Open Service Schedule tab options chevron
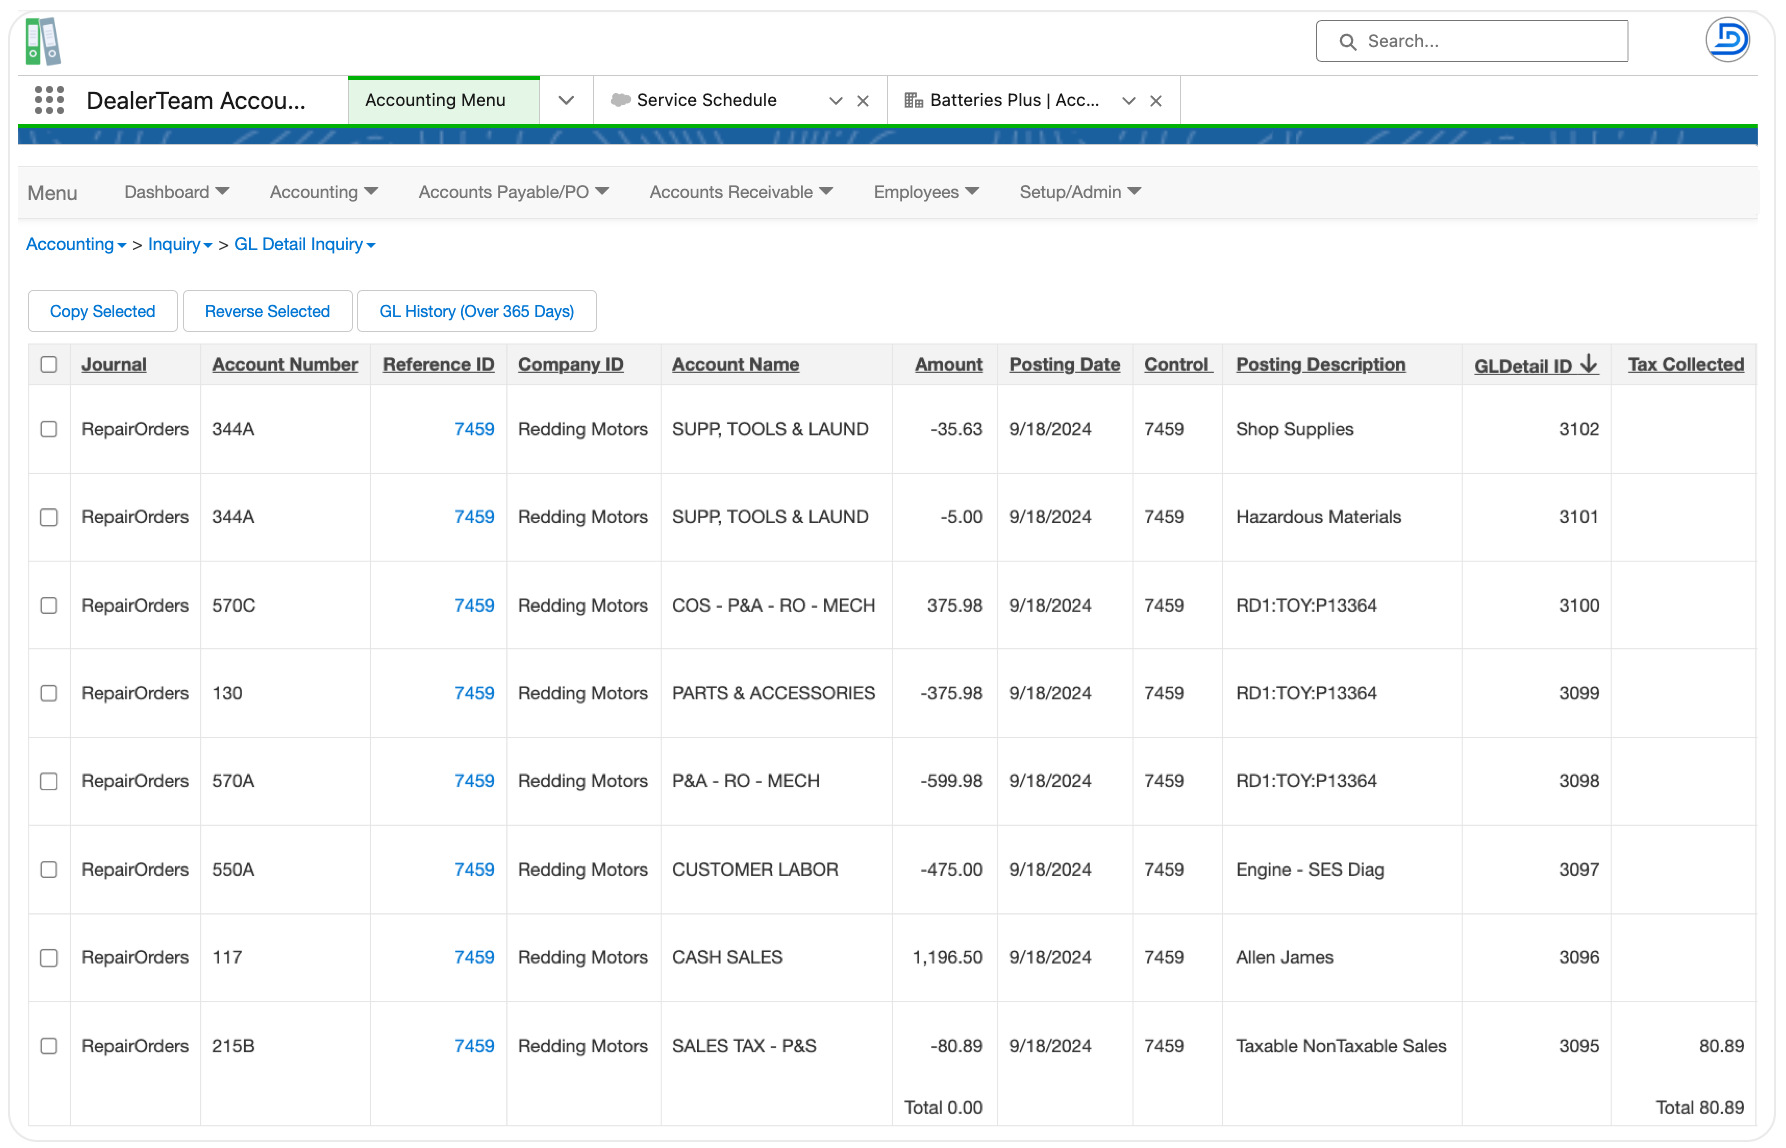The image size is (1786, 1148). tap(836, 101)
